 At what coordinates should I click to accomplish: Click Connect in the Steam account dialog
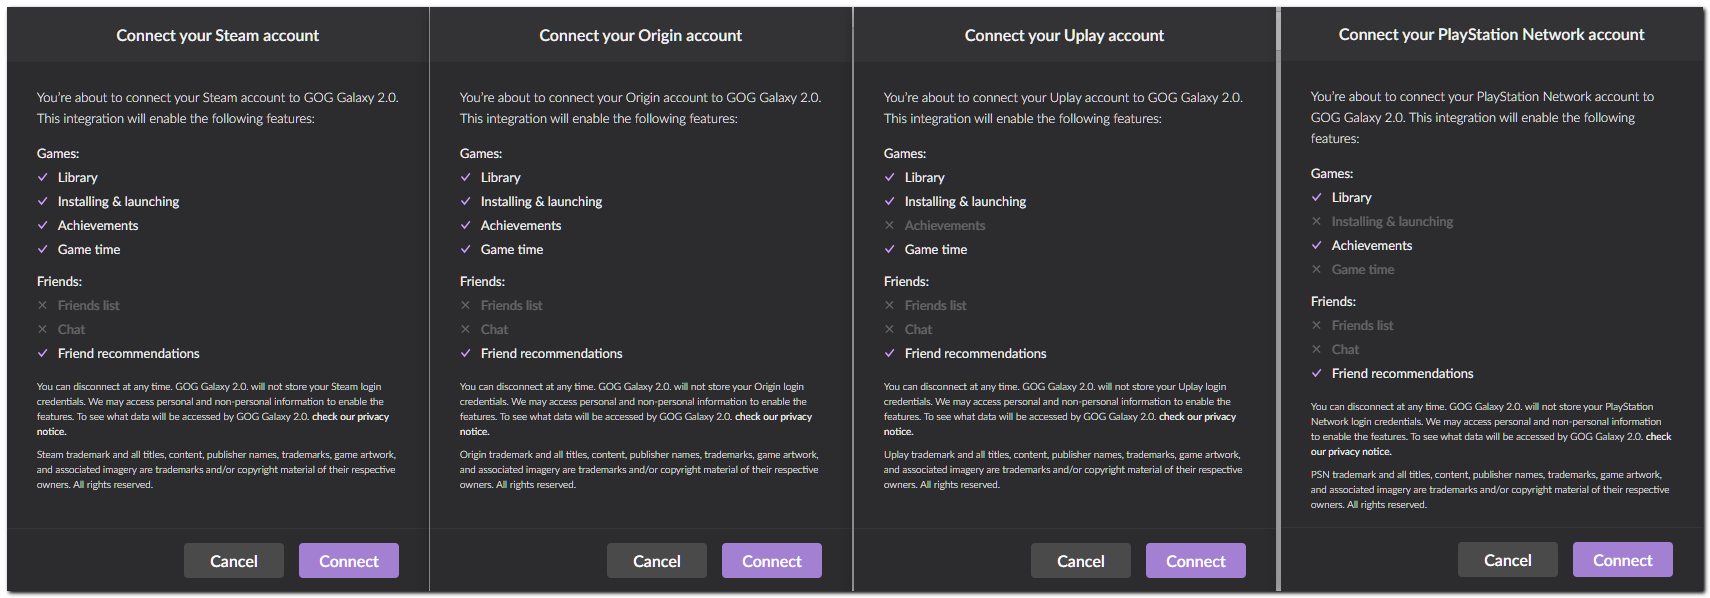(348, 561)
